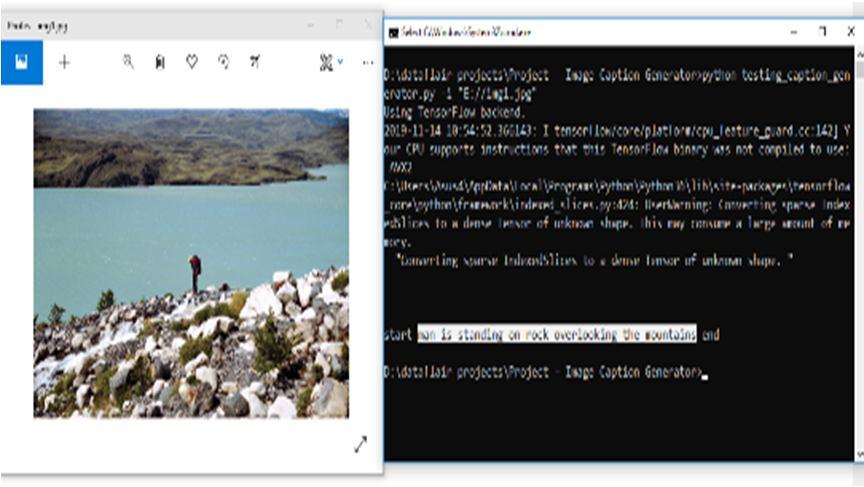Click the lake photo in Photos viewer
The height and width of the screenshot is (487, 864).
pos(191,263)
